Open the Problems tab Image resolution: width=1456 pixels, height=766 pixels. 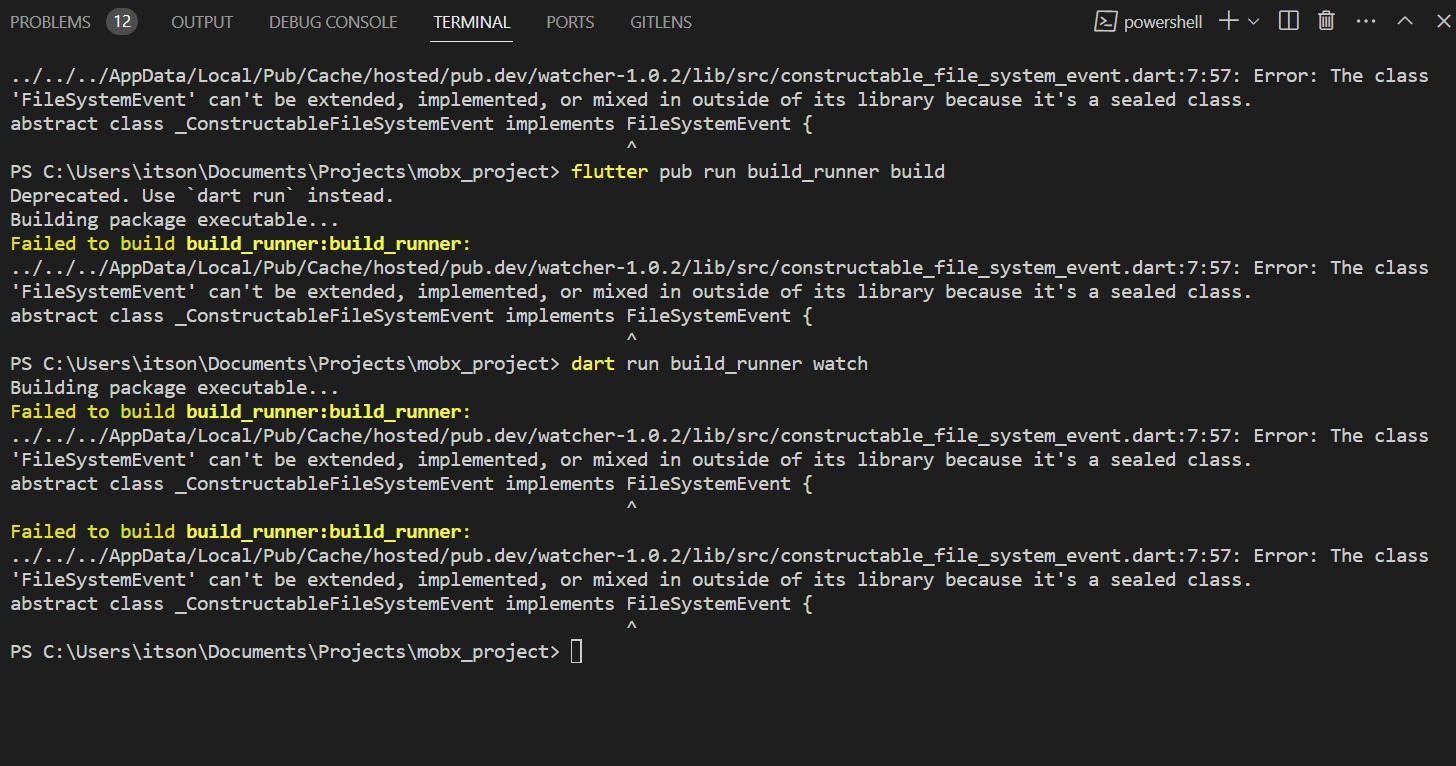click(50, 21)
